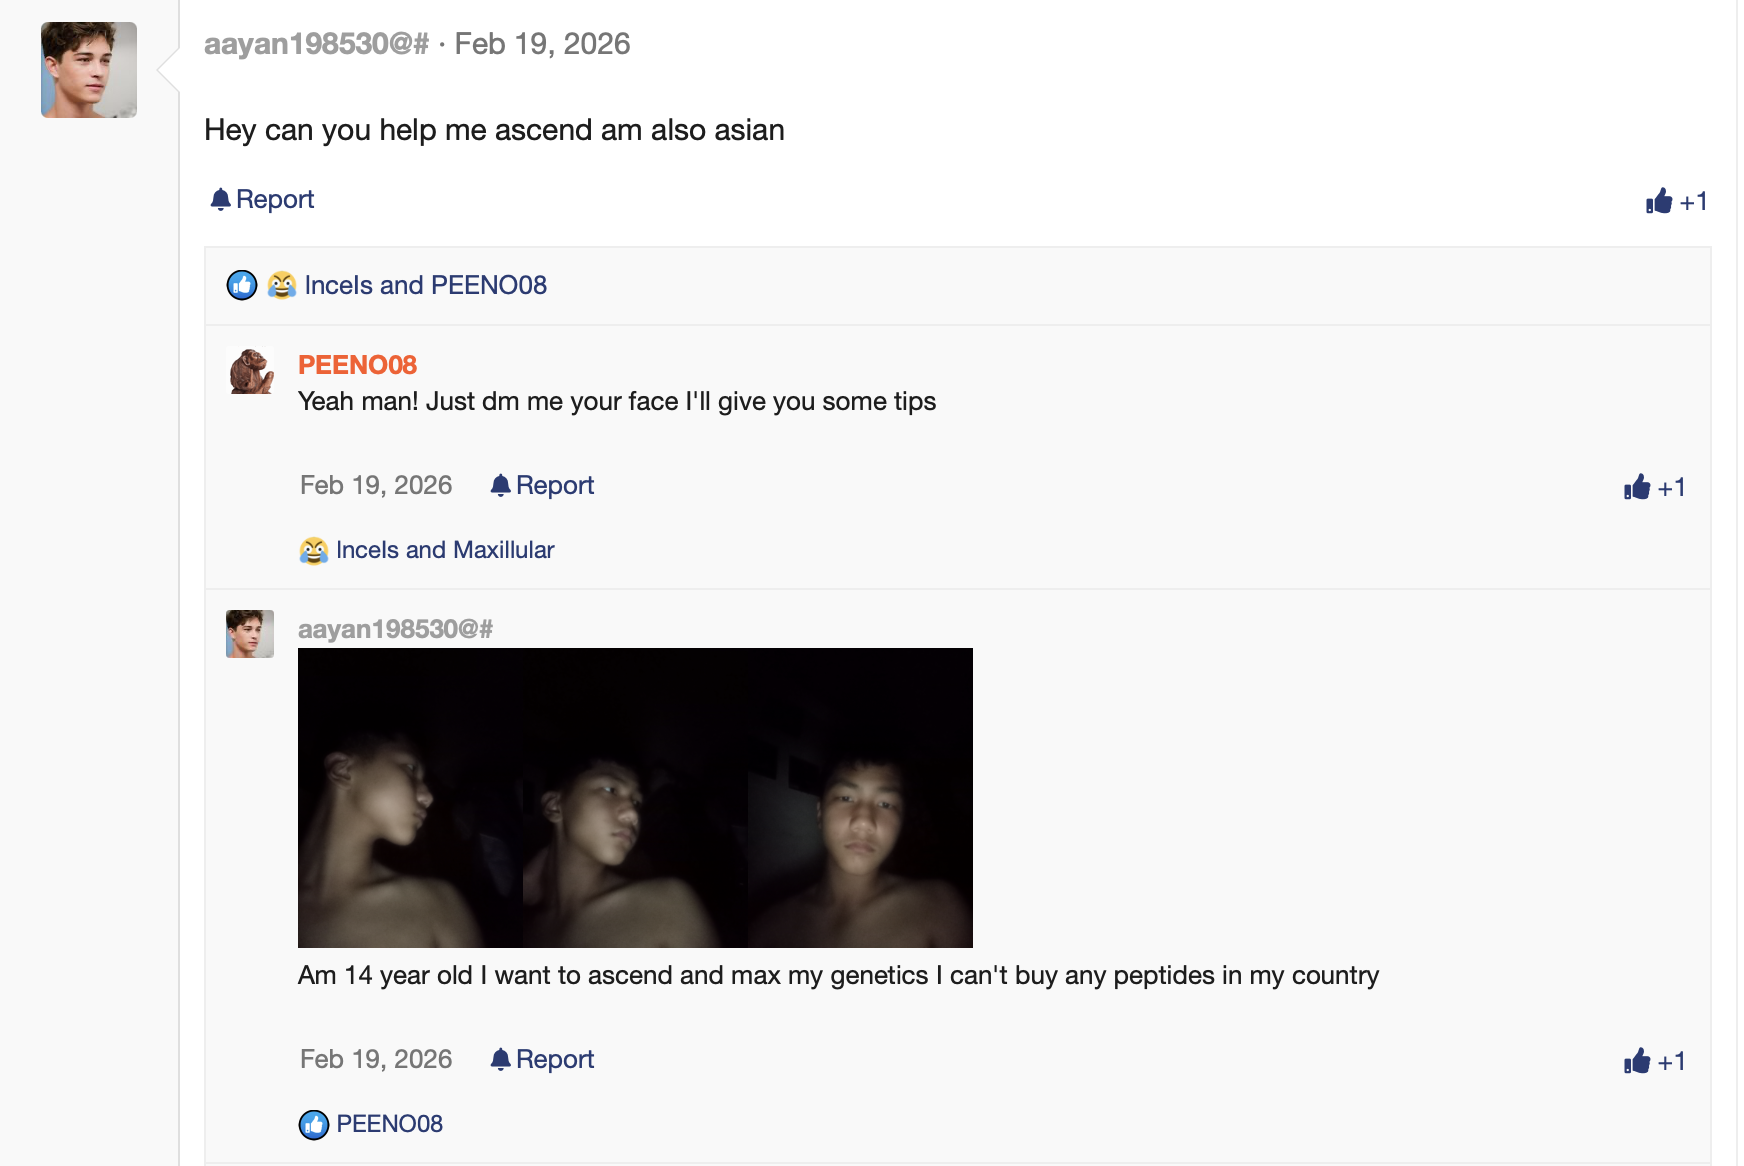View reactions list Incels and PEENO08
The image size is (1744, 1166).
[425, 285]
